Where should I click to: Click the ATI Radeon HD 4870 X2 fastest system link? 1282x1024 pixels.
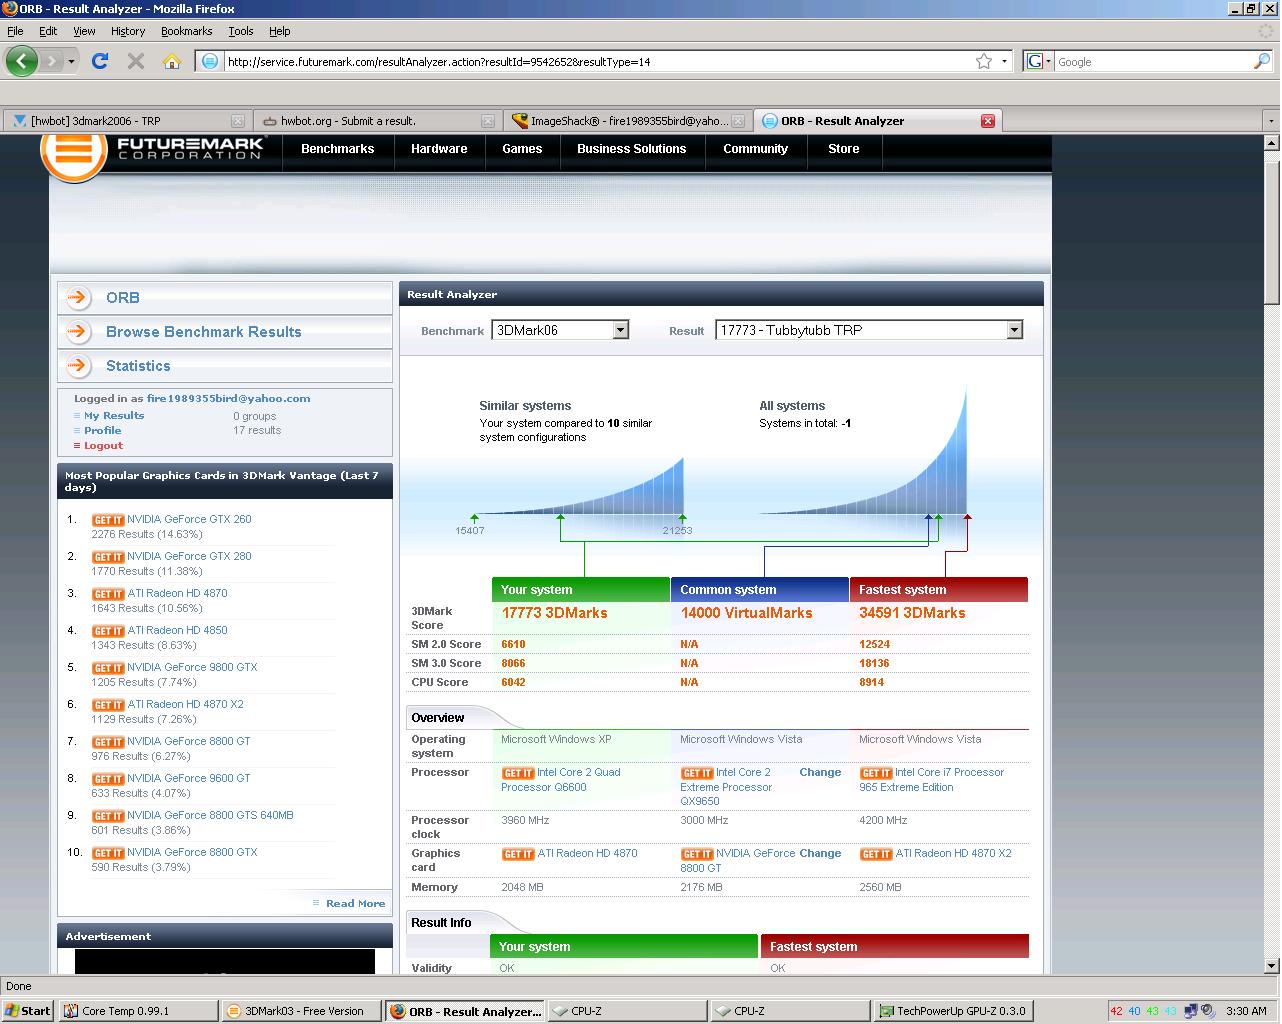(953, 854)
